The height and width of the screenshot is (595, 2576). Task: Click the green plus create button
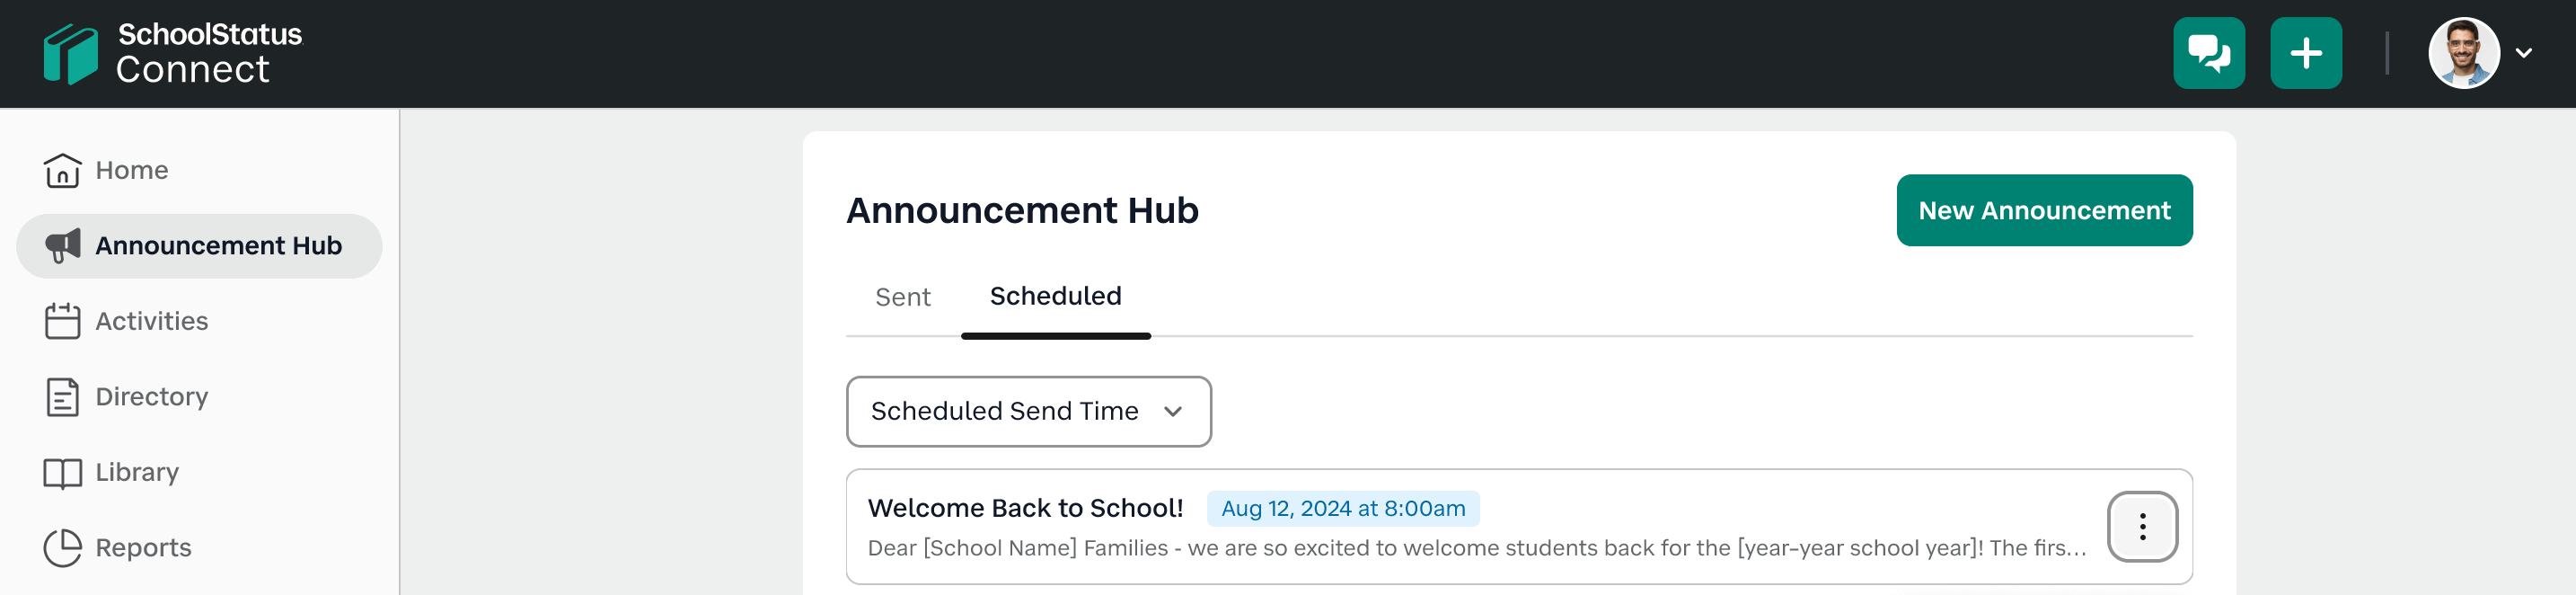tap(2305, 53)
